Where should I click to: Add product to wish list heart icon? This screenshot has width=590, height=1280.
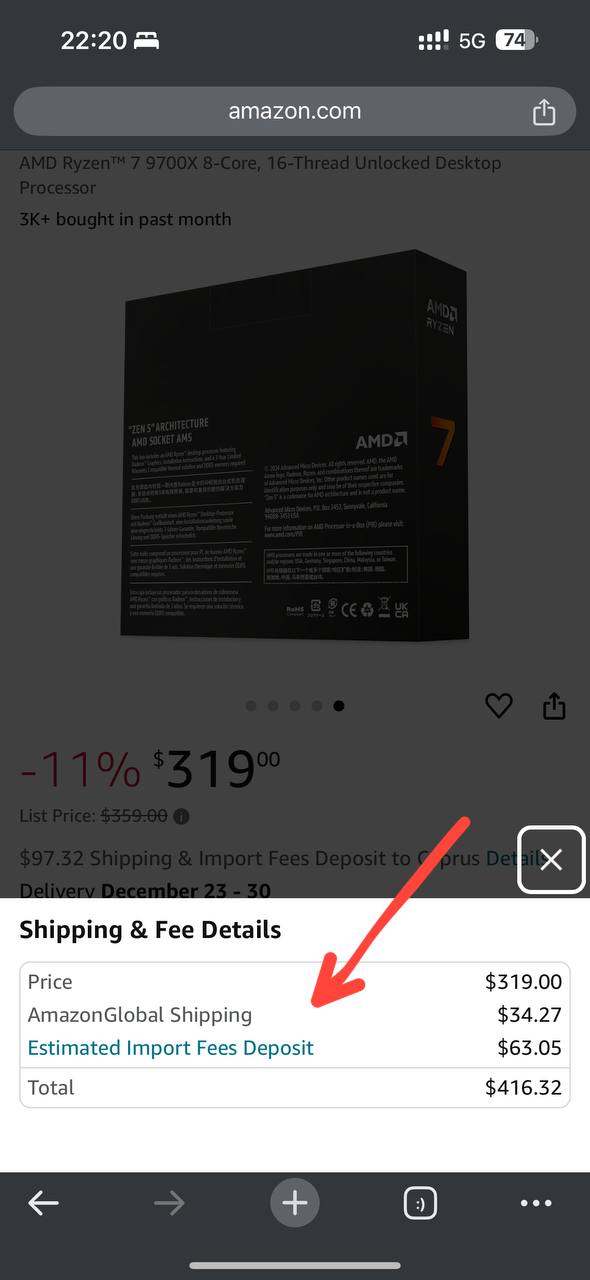(499, 706)
